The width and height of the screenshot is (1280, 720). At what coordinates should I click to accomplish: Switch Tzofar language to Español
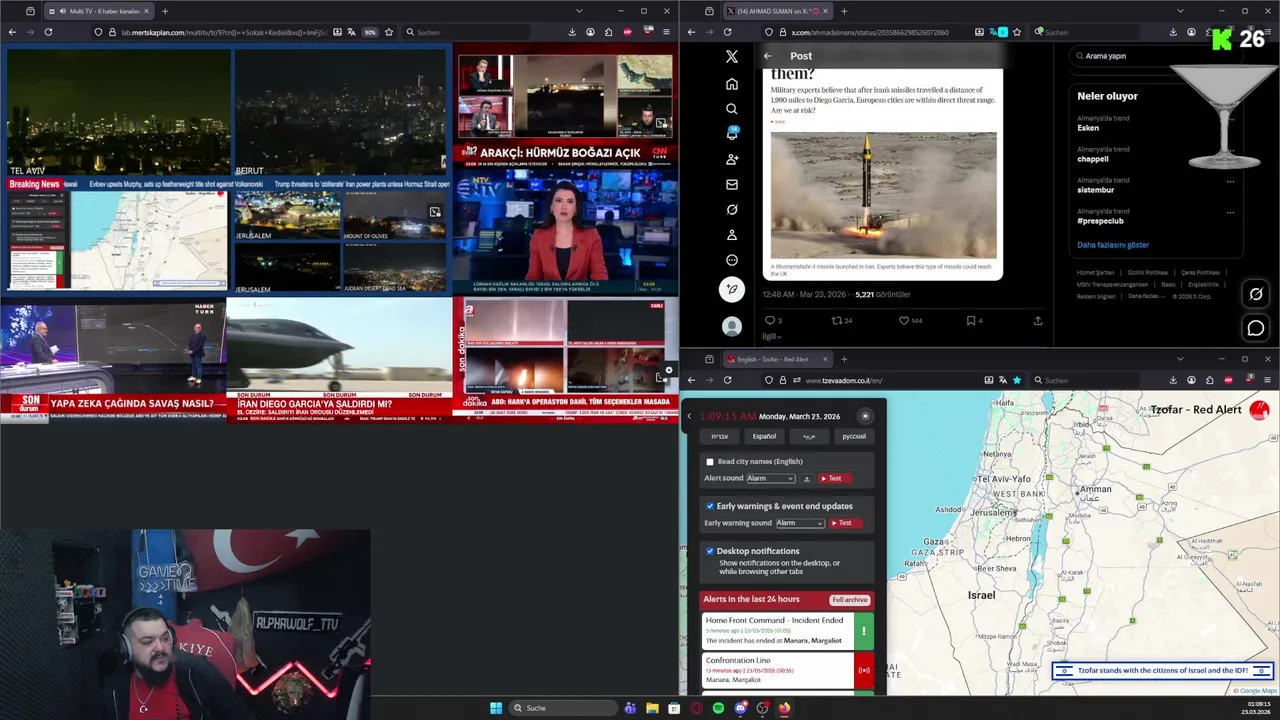[x=764, y=437]
